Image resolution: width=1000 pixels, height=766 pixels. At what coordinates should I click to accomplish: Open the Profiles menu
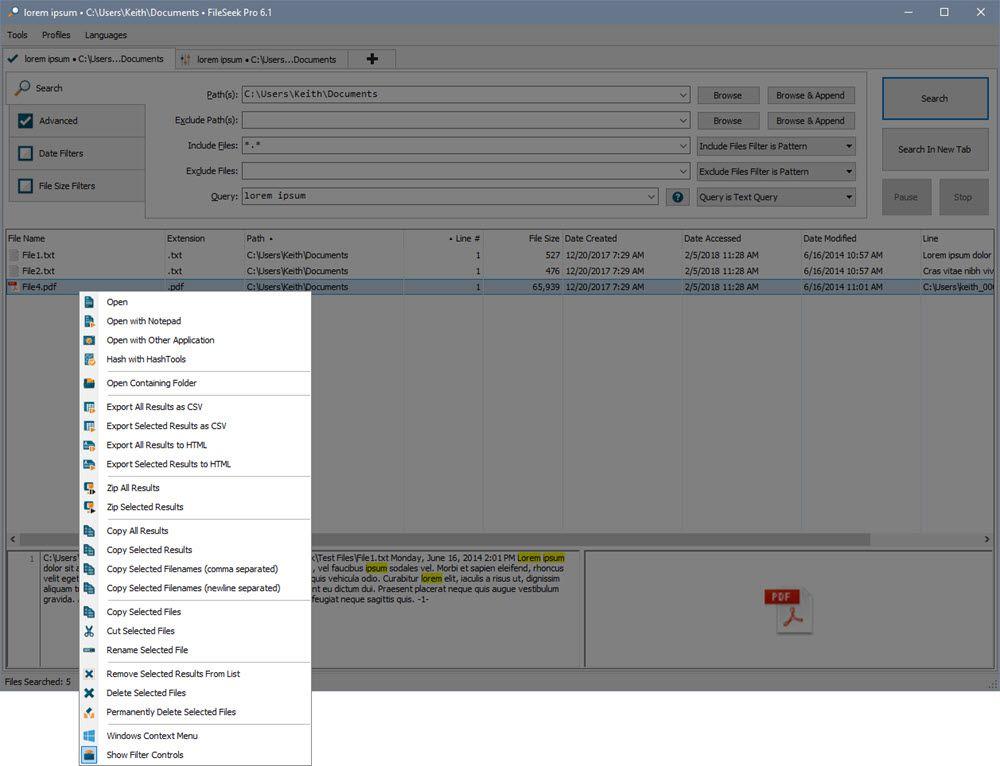pyautogui.click(x=56, y=35)
